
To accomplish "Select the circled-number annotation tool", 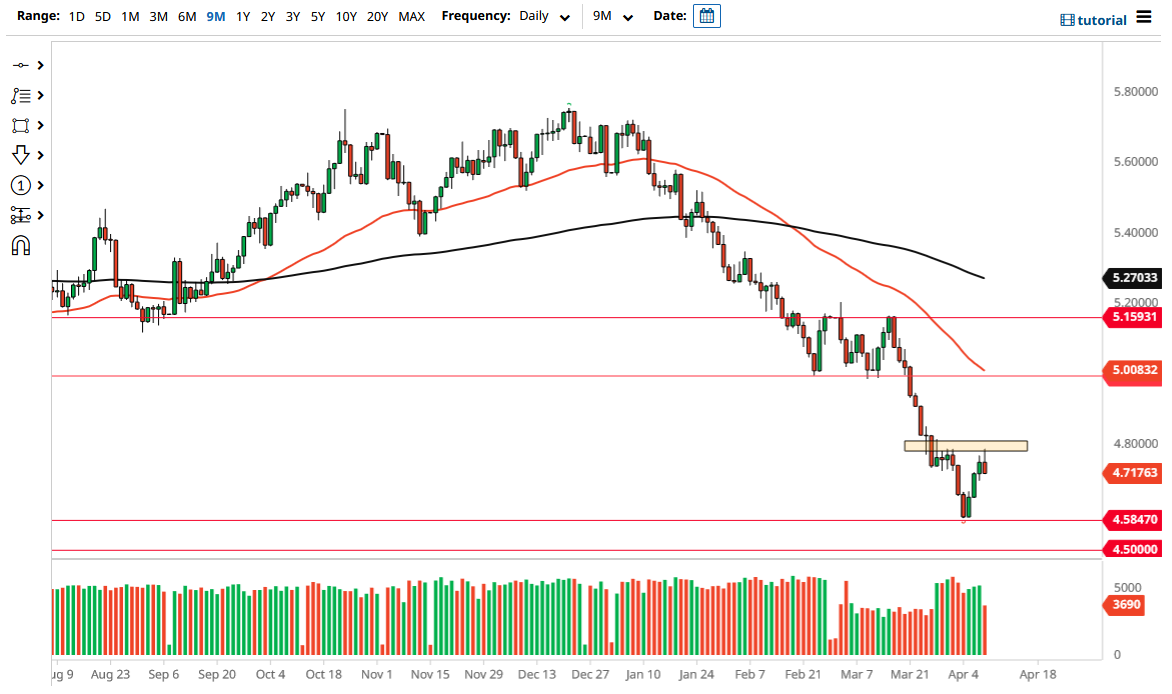I will (x=20, y=185).
